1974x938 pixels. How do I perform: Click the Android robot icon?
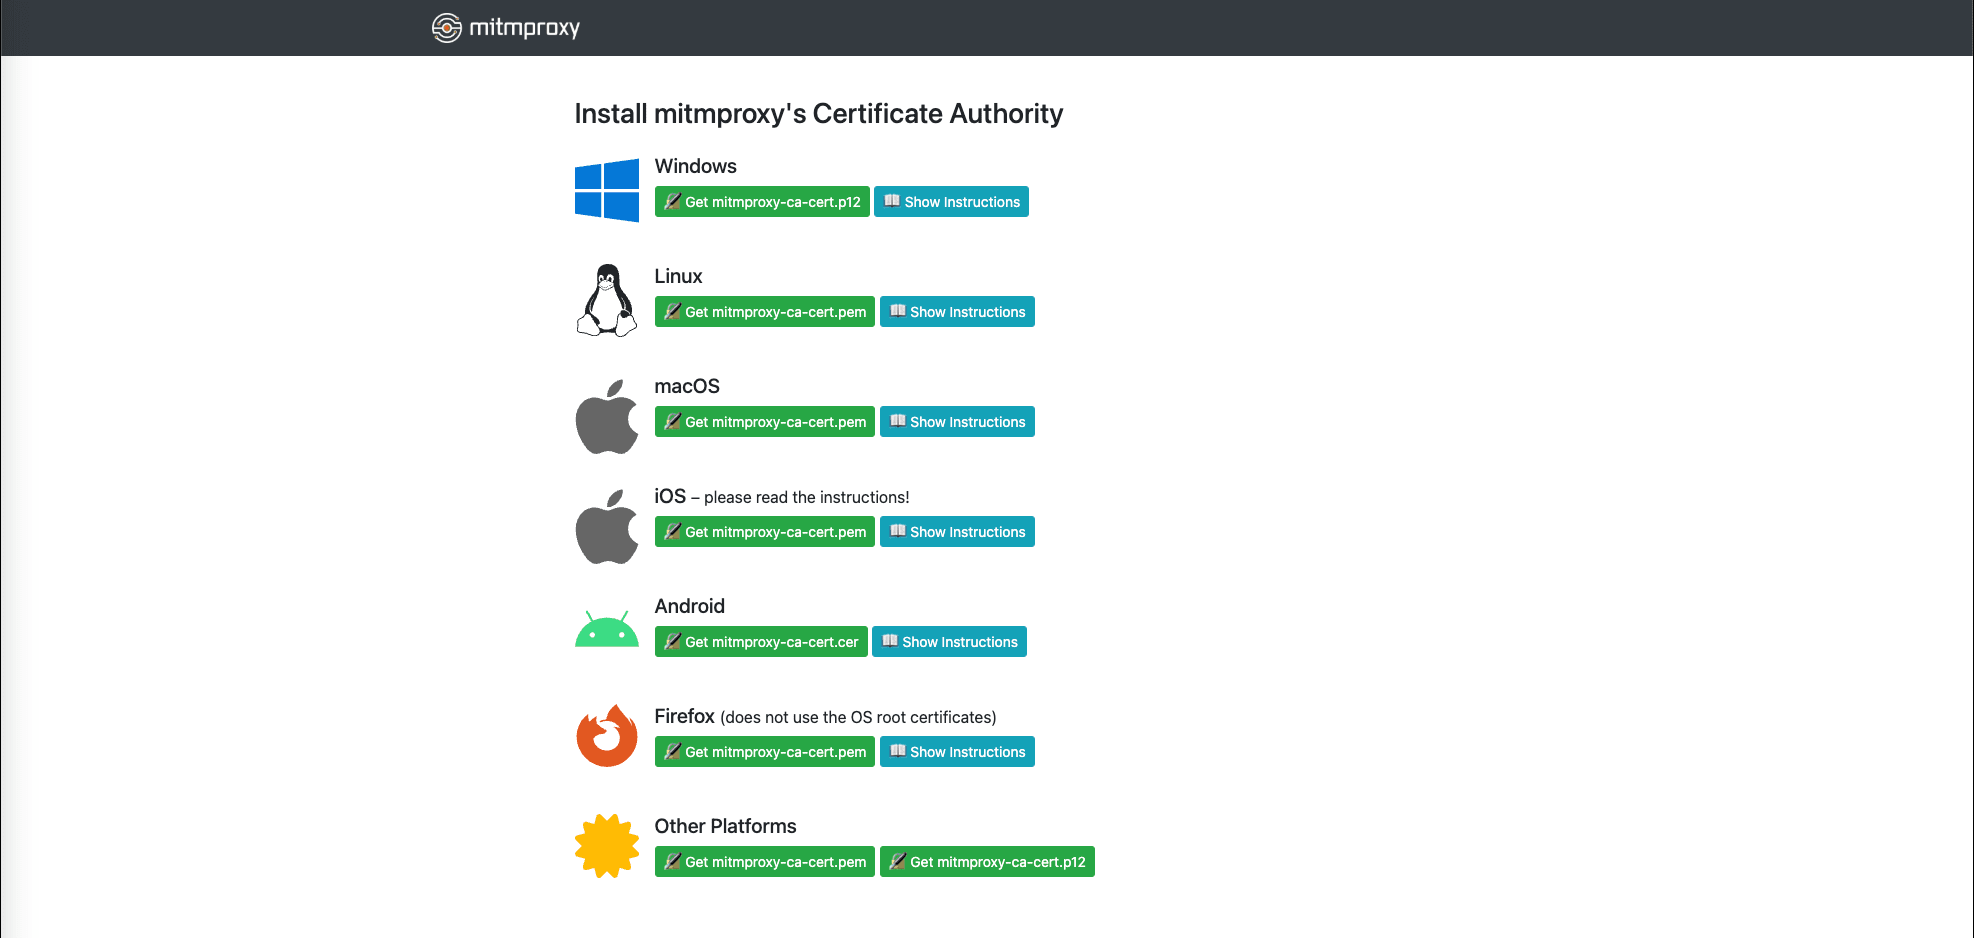607,629
